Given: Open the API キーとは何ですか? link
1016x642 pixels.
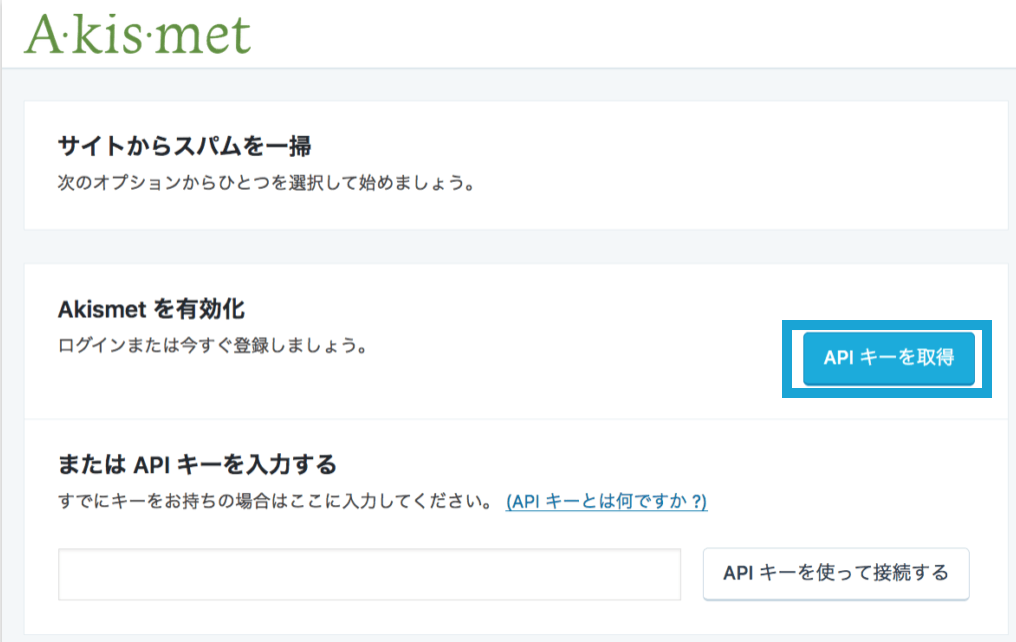Looking at the screenshot, I should coord(606,501).
